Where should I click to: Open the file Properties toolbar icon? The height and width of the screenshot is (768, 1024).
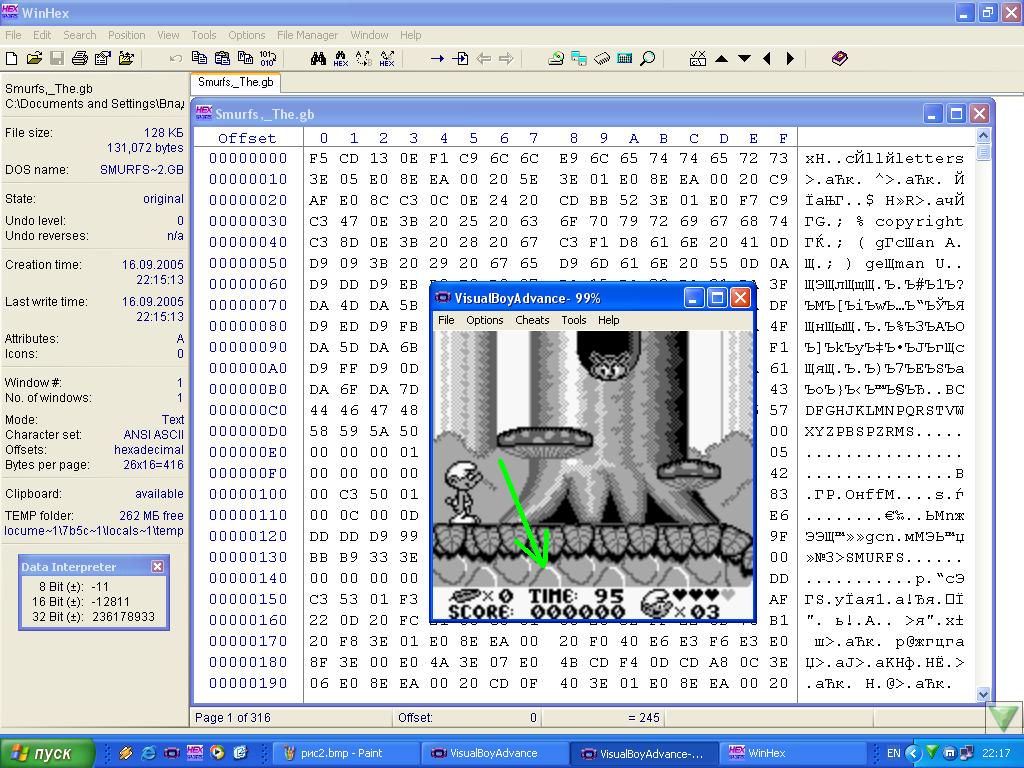103,59
